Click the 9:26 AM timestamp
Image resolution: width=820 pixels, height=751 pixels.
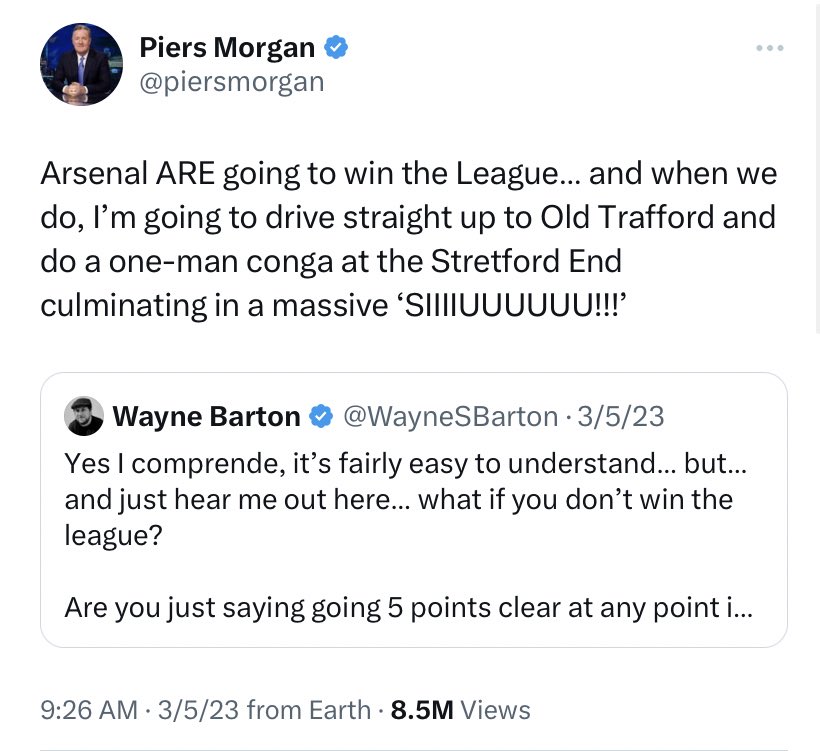click(x=89, y=710)
